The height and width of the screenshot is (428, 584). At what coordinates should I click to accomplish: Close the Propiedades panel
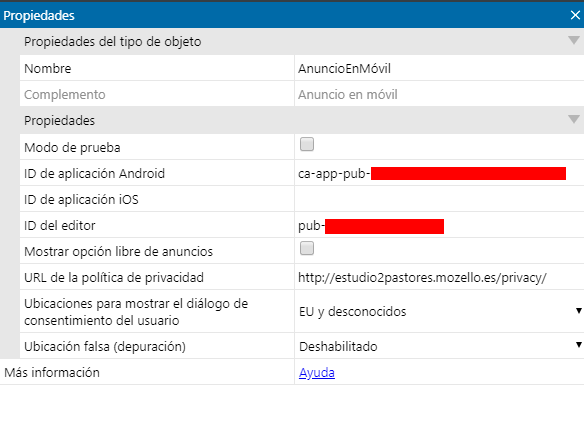click(x=575, y=15)
